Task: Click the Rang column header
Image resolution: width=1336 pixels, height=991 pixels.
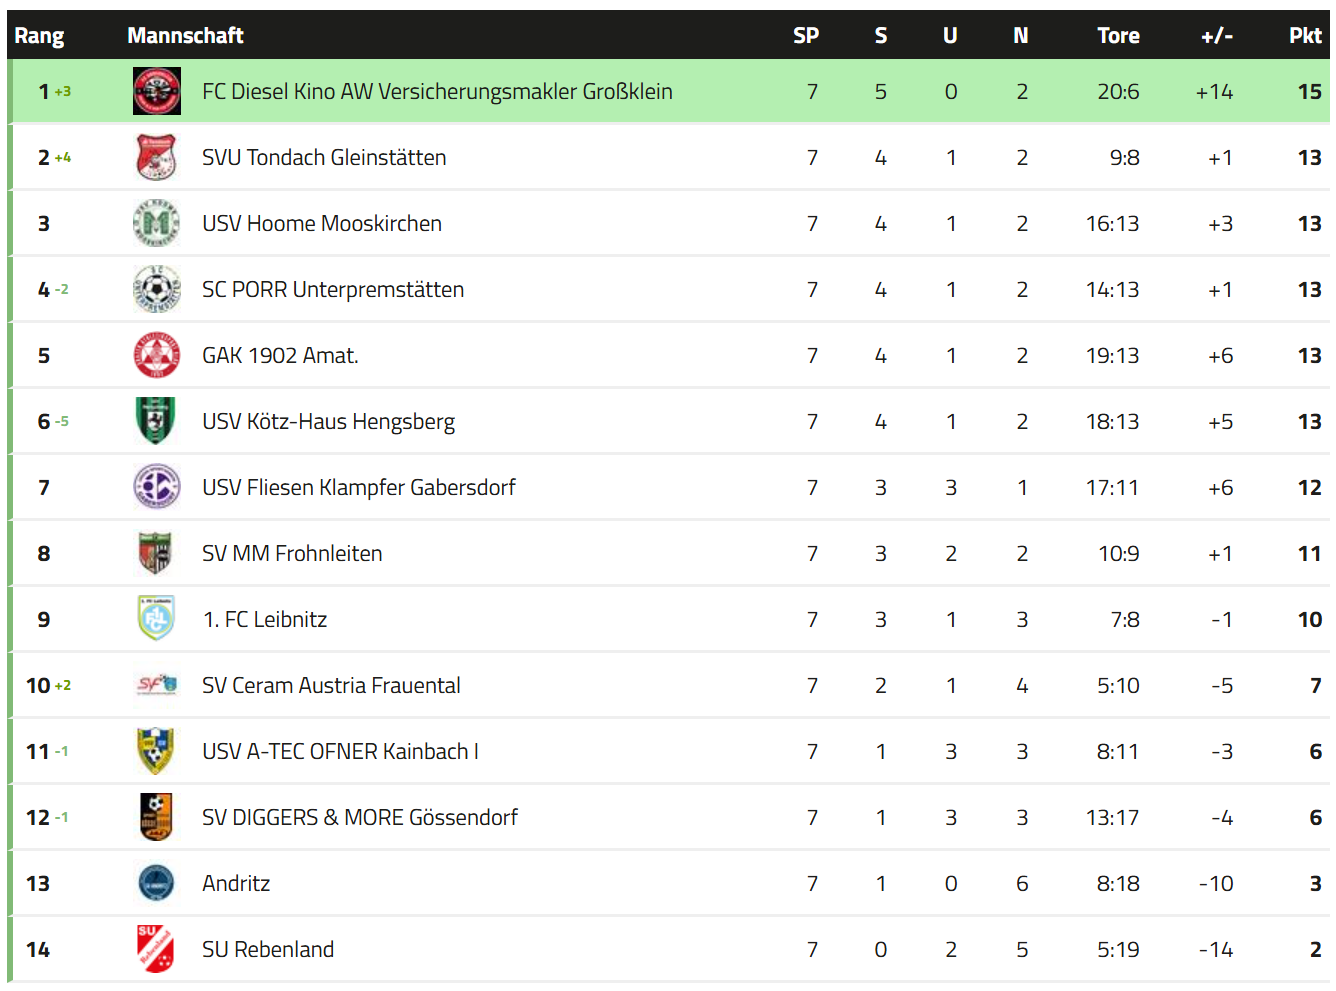Action: (39, 36)
